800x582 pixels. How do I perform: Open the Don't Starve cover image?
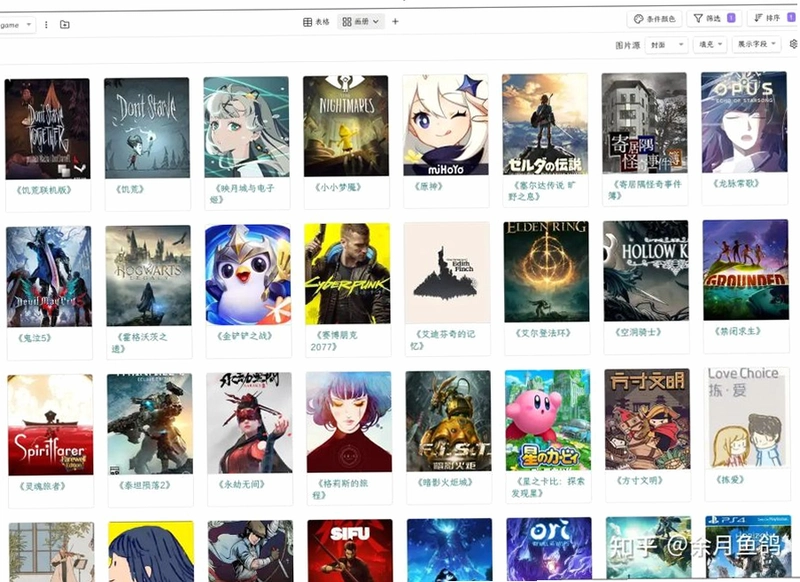point(147,128)
